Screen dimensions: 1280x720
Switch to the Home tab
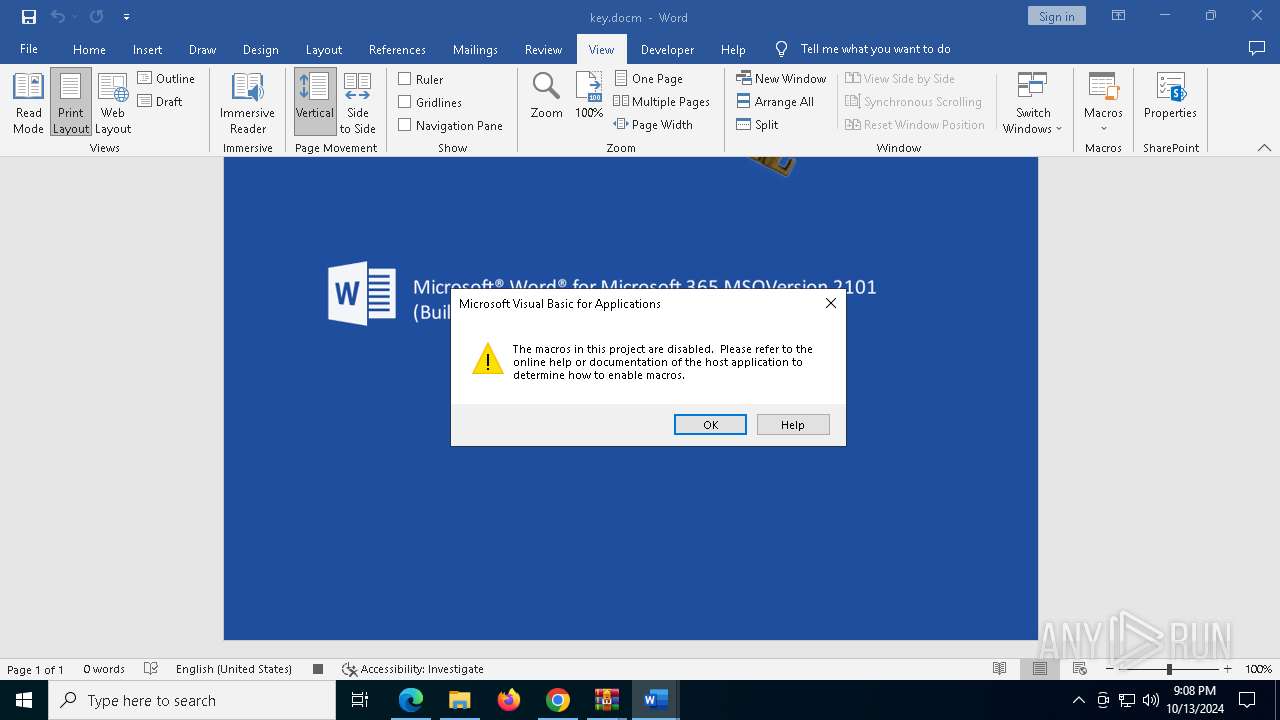pos(89,49)
